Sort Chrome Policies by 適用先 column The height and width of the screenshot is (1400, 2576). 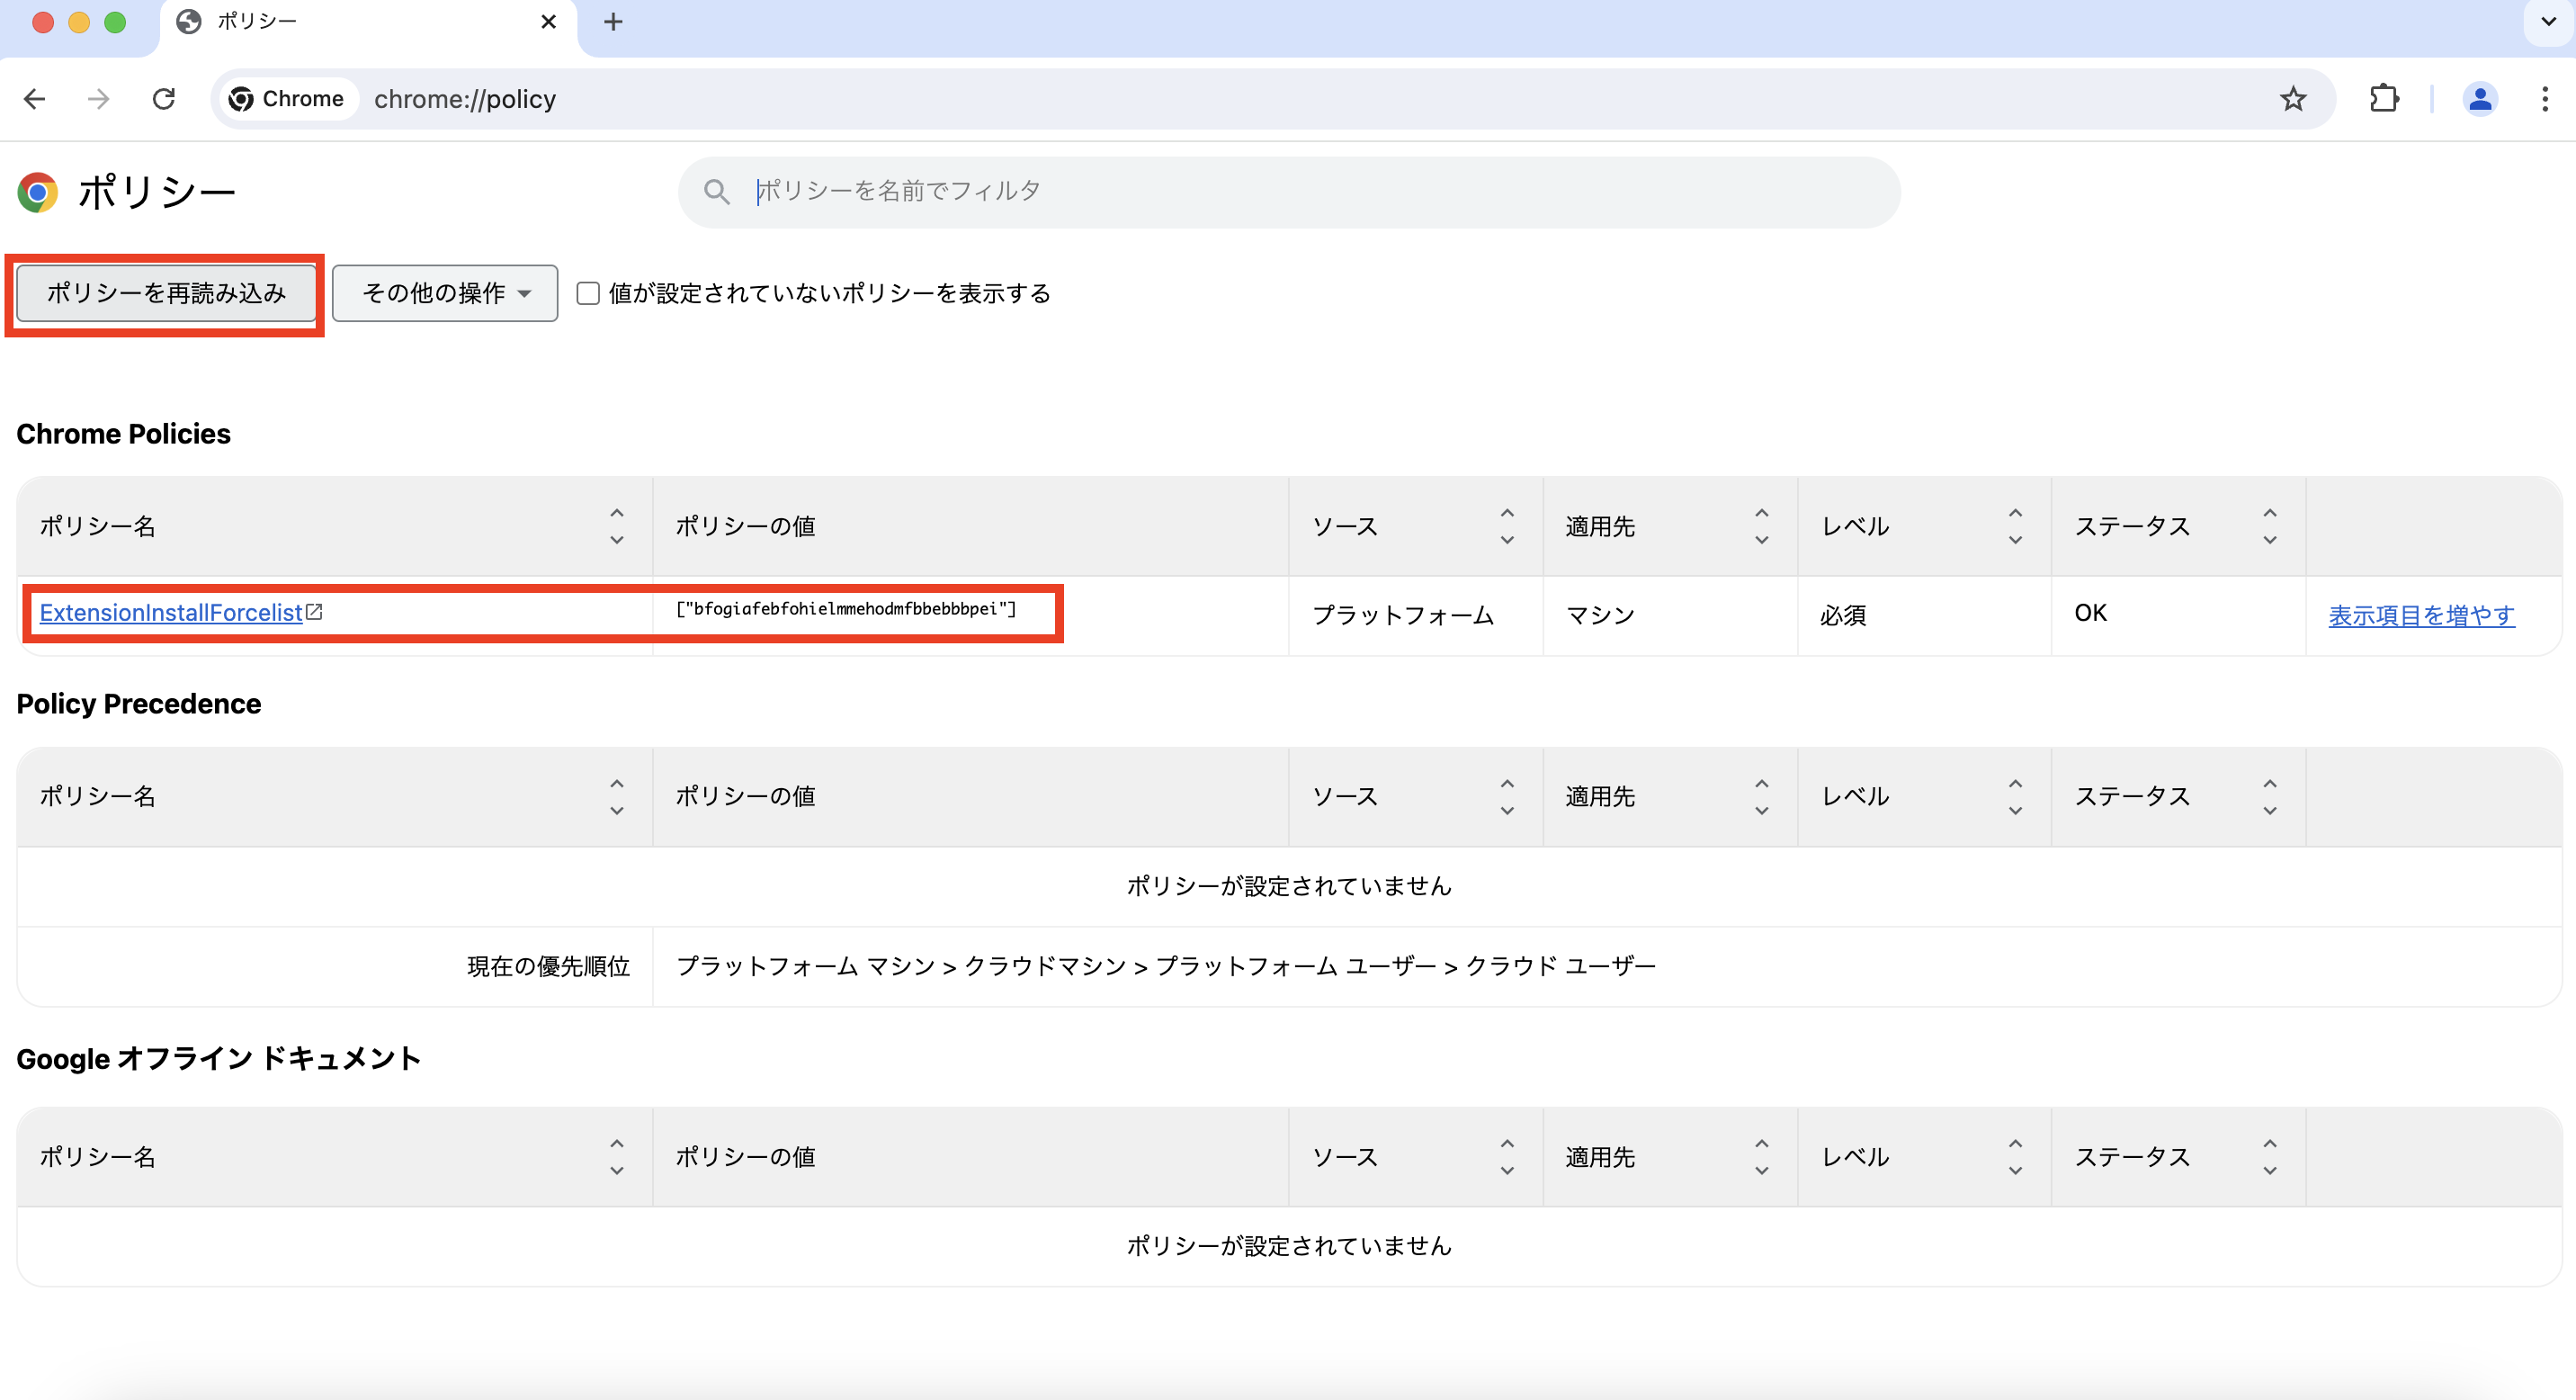point(1762,526)
